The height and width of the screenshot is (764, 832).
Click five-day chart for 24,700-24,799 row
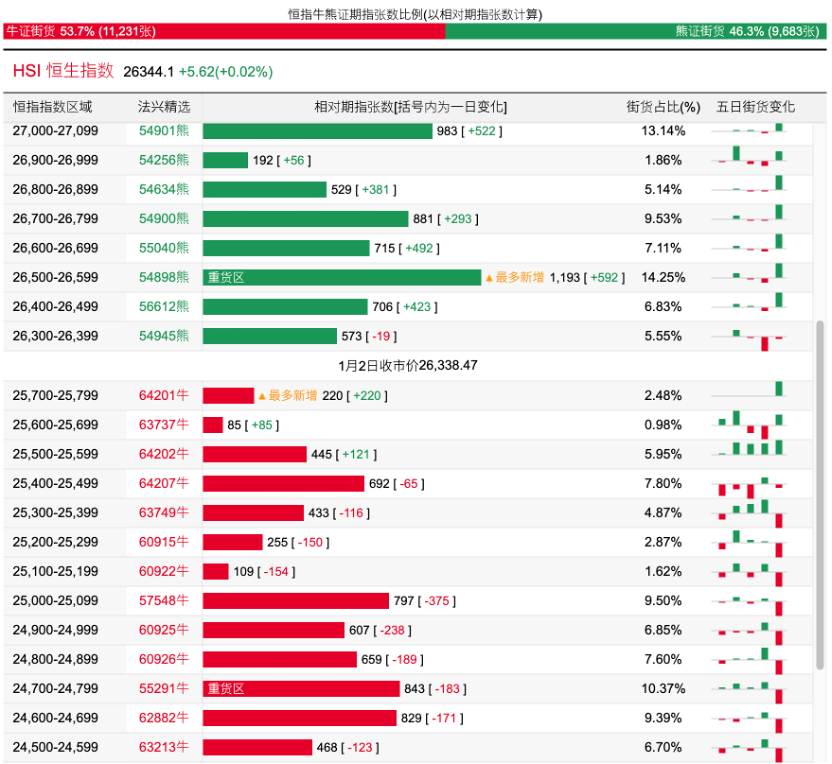753,689
